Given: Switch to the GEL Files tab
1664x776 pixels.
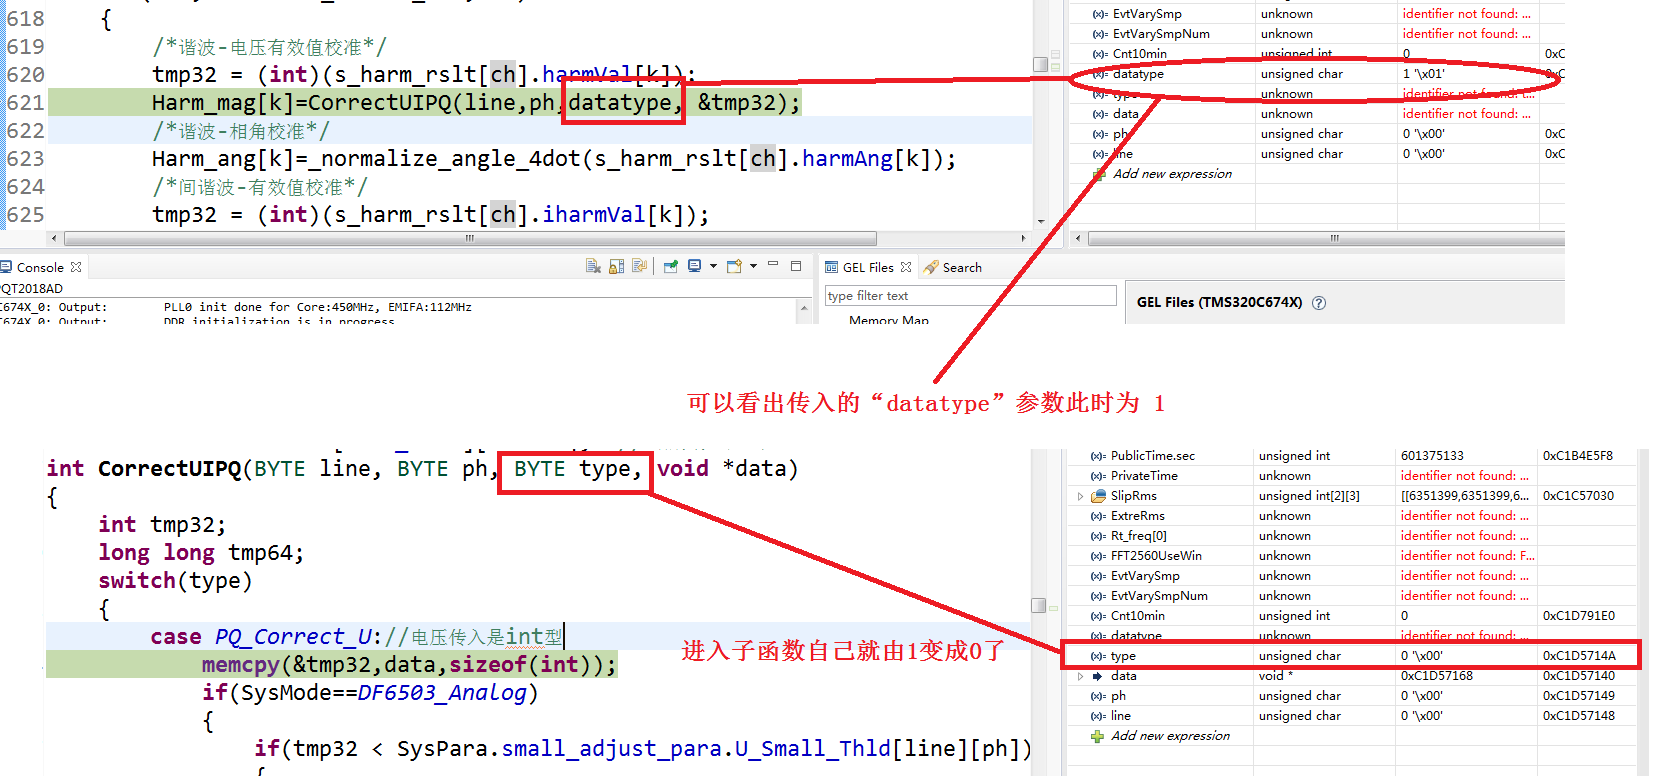Looking at the screenshot, I should (867, 267).
